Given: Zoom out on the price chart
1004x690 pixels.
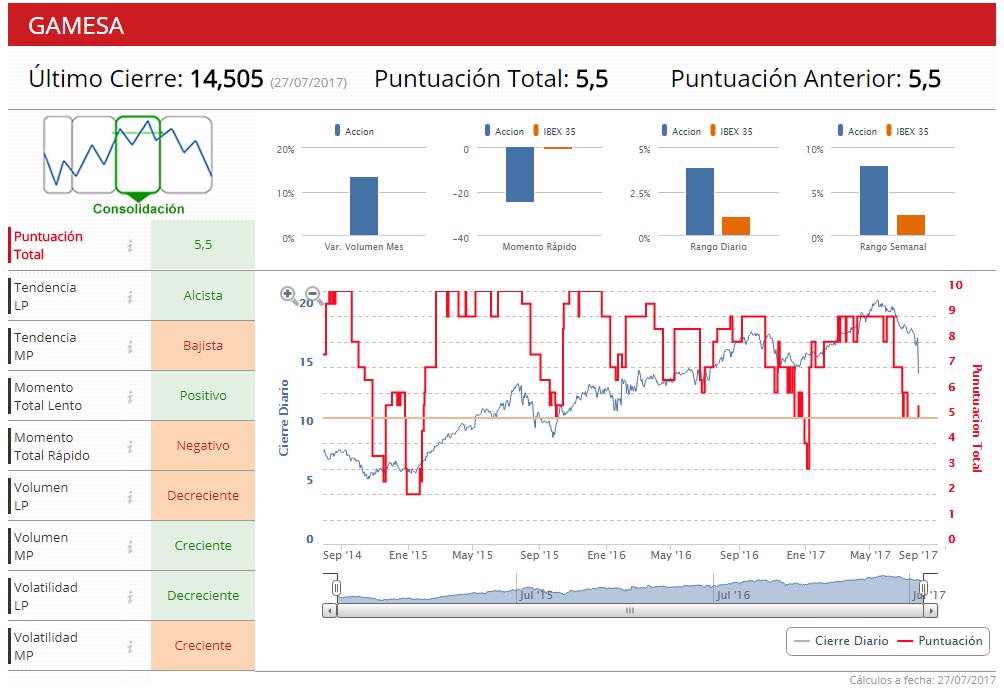Looking at the screenshot, I should [x=313, y=294].
